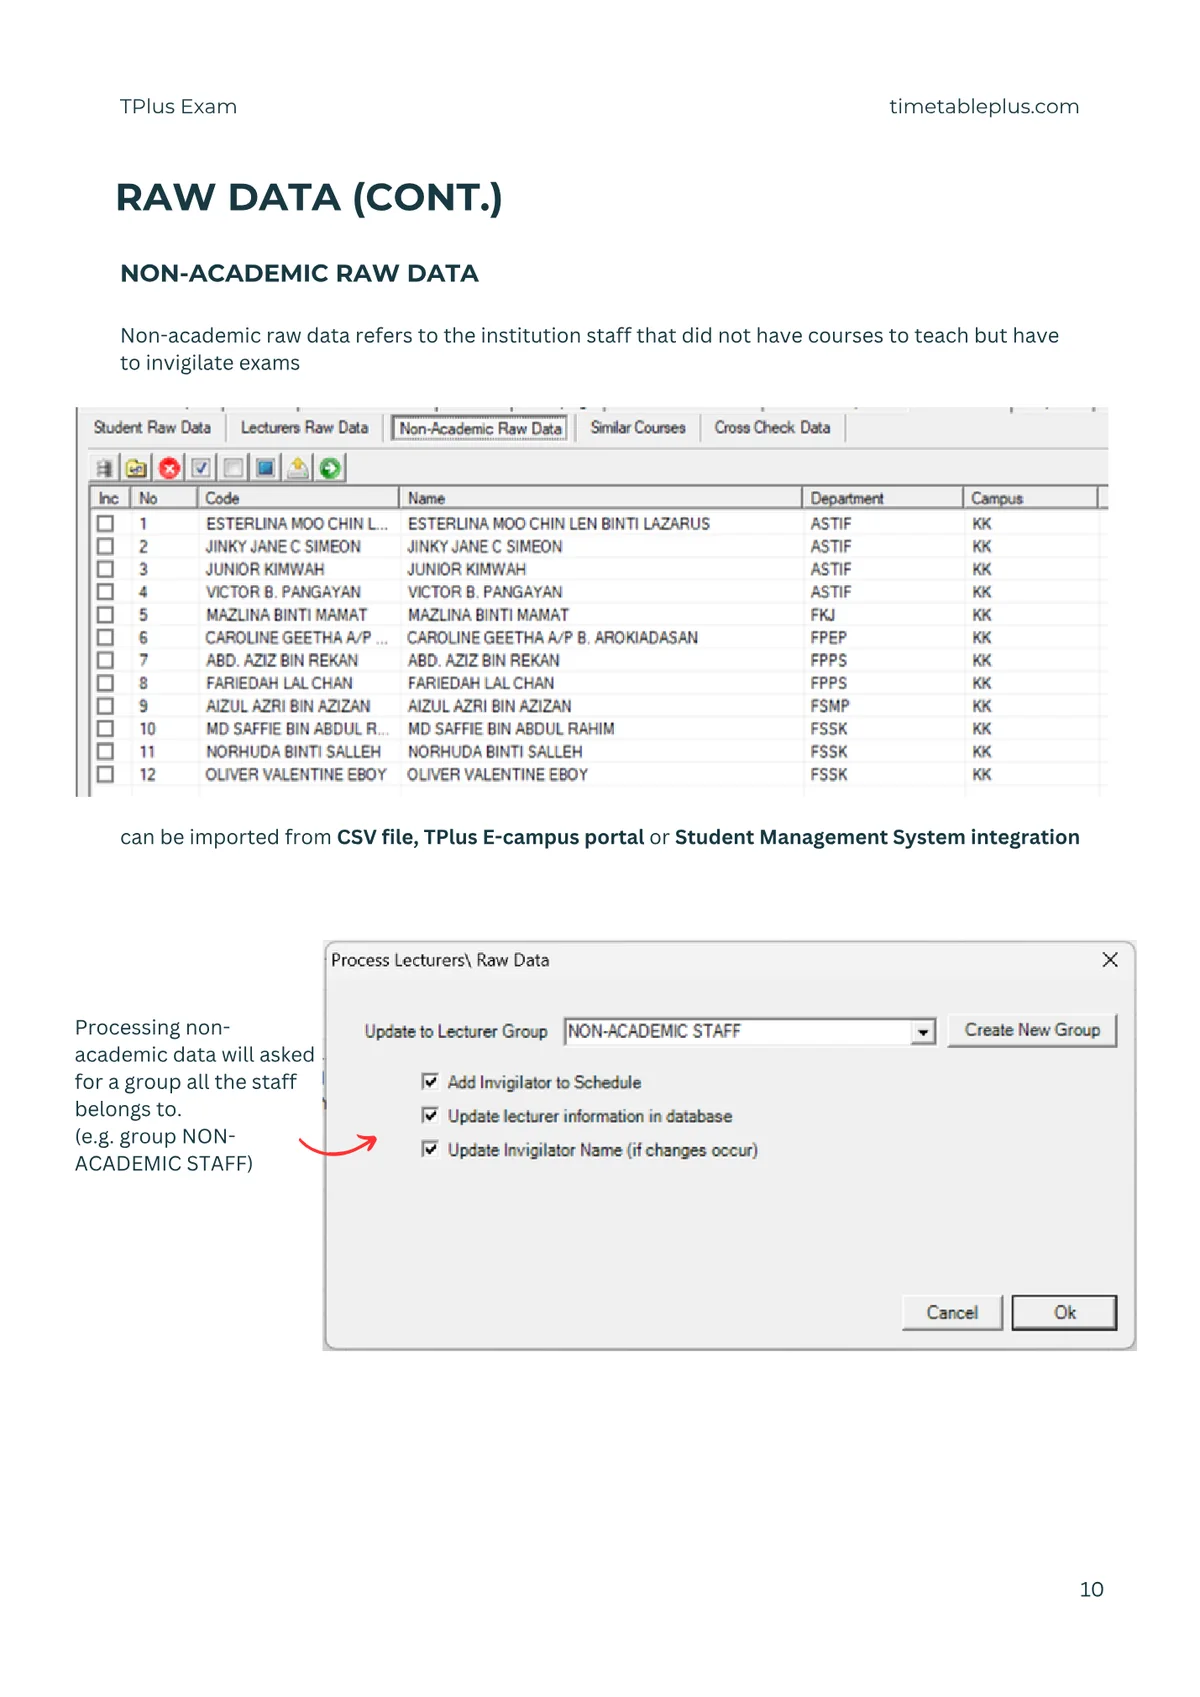Screen dimensions: 1200x1697
Task: Confirm with the Ok button
Action: pyautogui.click(x=1064, y=1313)
